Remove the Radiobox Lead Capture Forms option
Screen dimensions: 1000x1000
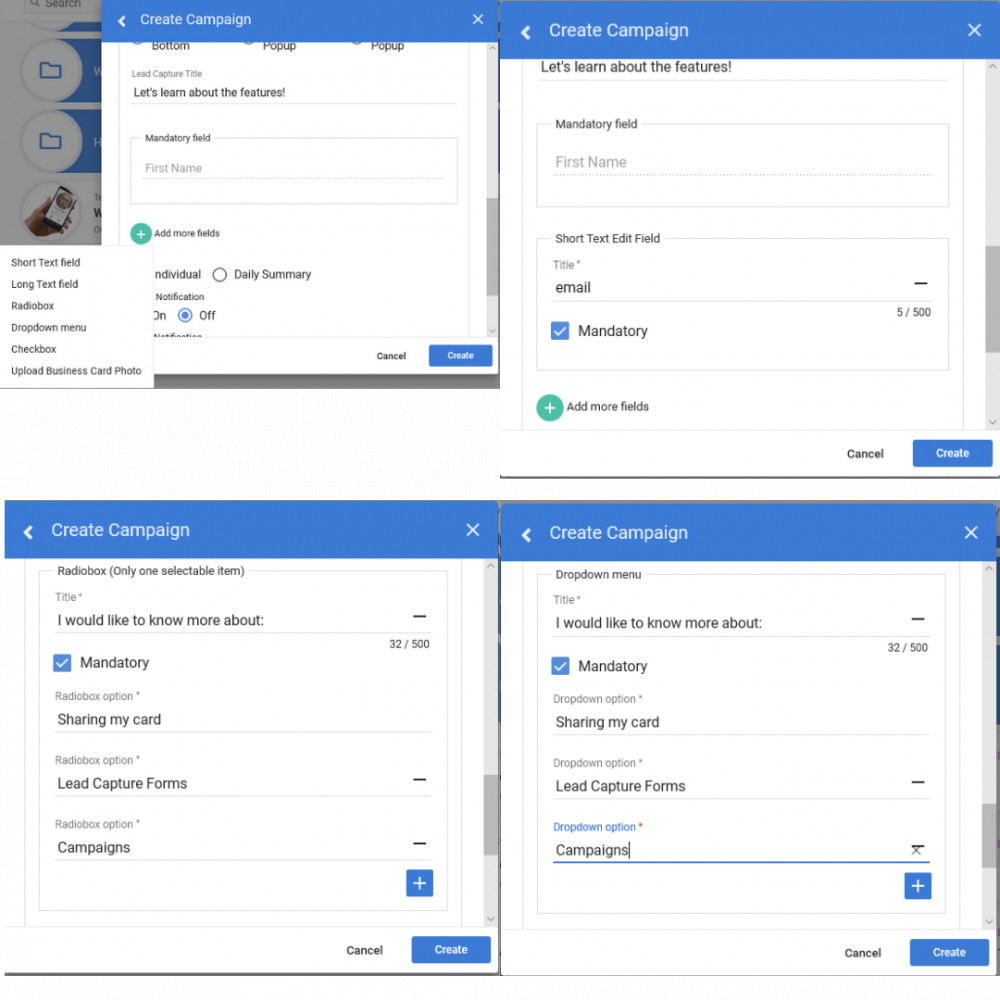(x=420, y=779)
